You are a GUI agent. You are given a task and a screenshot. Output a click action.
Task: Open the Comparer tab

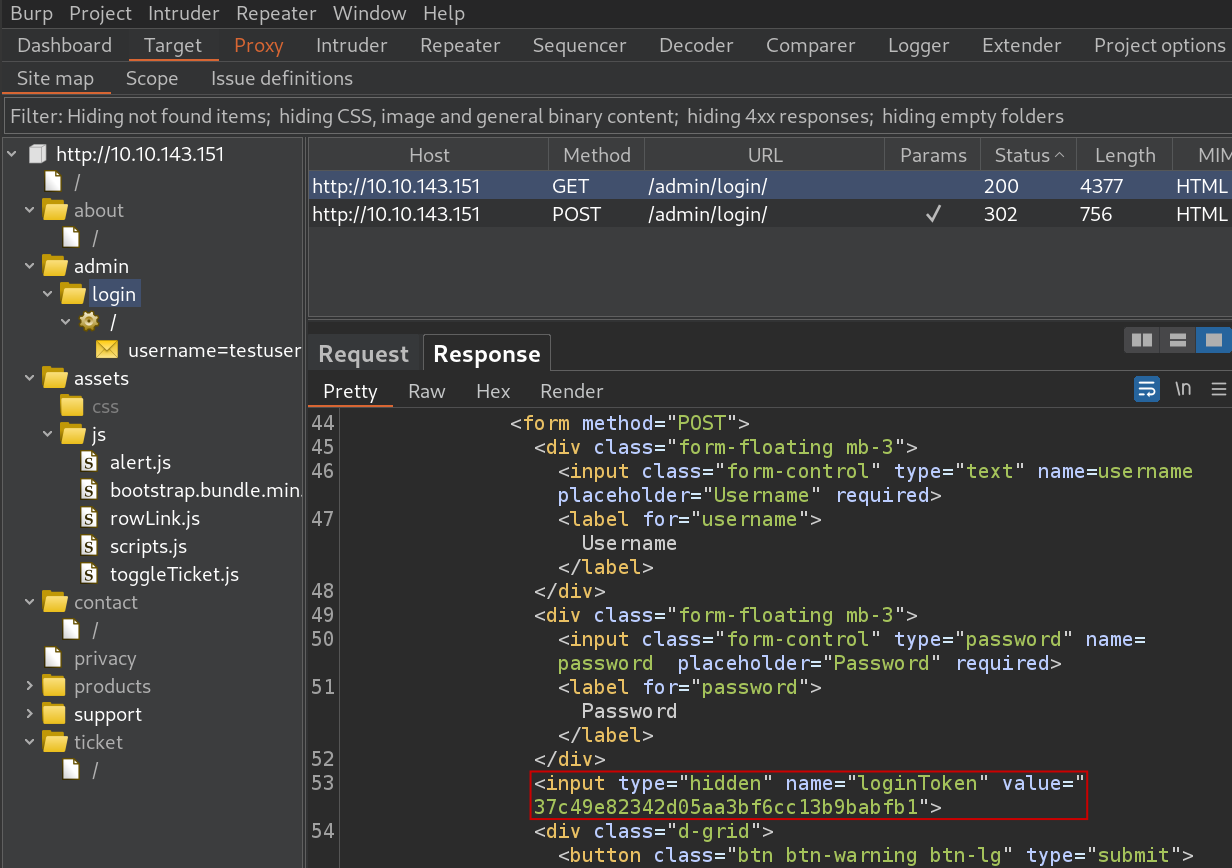[811, 45]
